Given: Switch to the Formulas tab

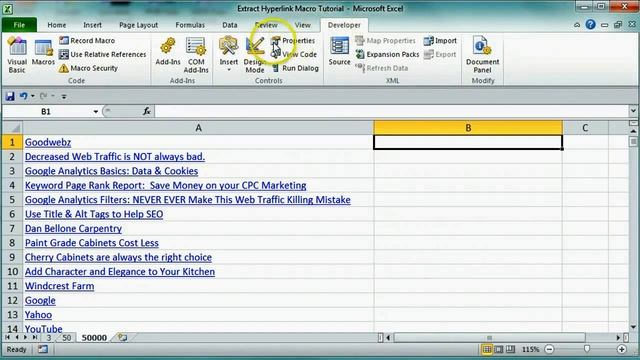Looking at the screenshot, I should [x=190, y=25].
